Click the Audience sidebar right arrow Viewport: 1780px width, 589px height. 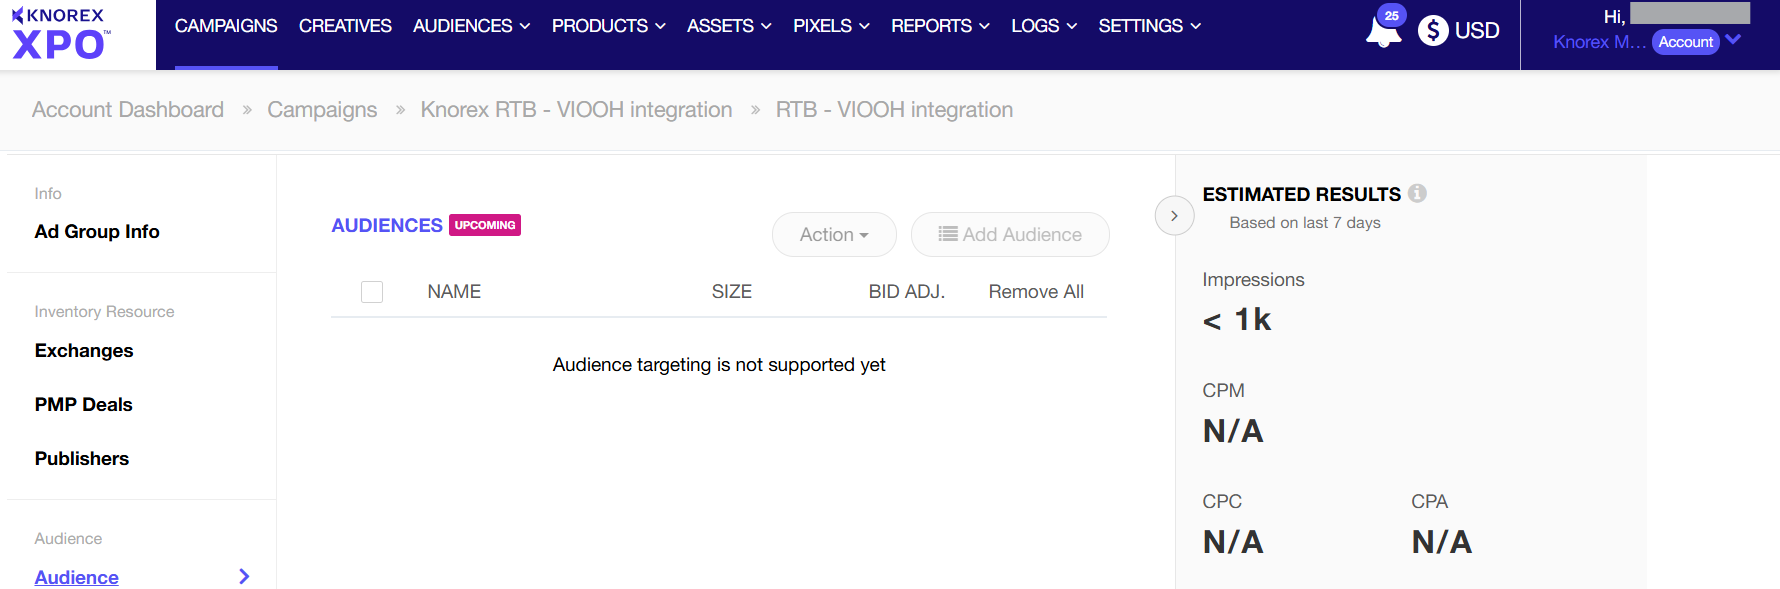244,576
